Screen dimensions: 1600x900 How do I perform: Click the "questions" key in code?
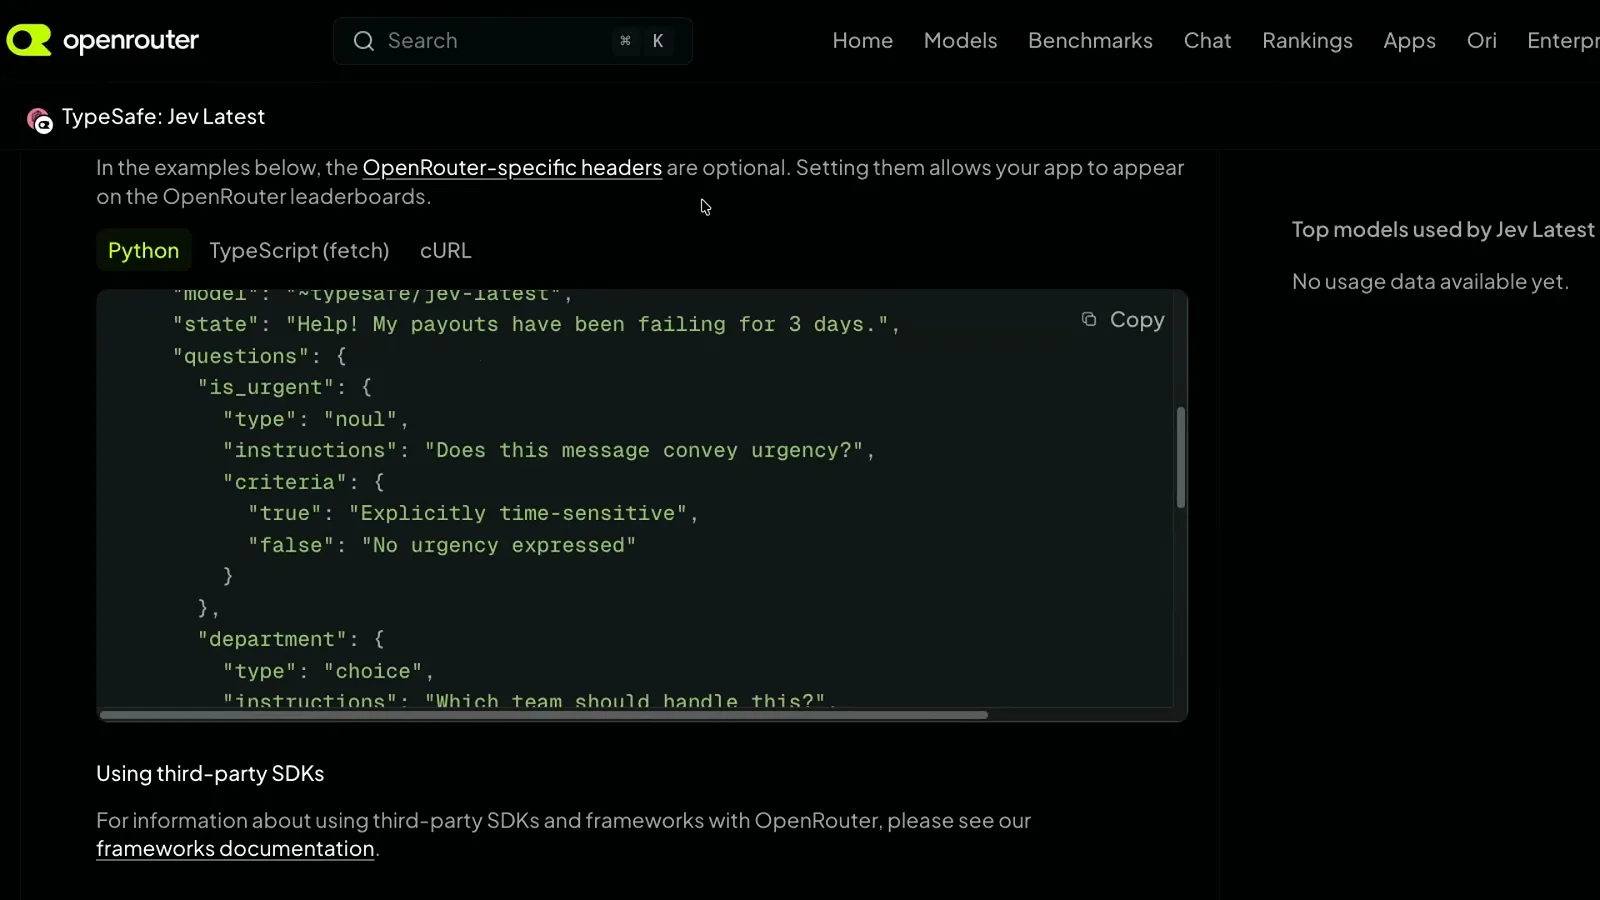(x=240, y=357)
